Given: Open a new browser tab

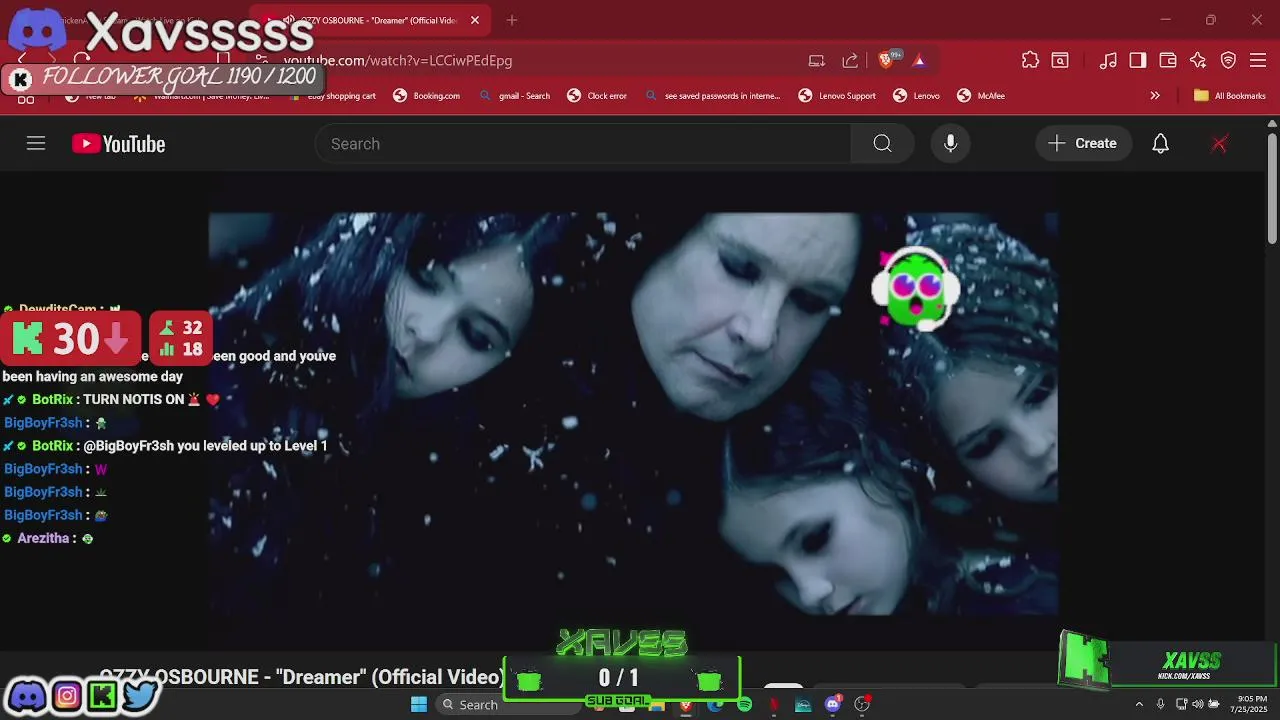Looking at the screenshot, I should tap(512, 20).
